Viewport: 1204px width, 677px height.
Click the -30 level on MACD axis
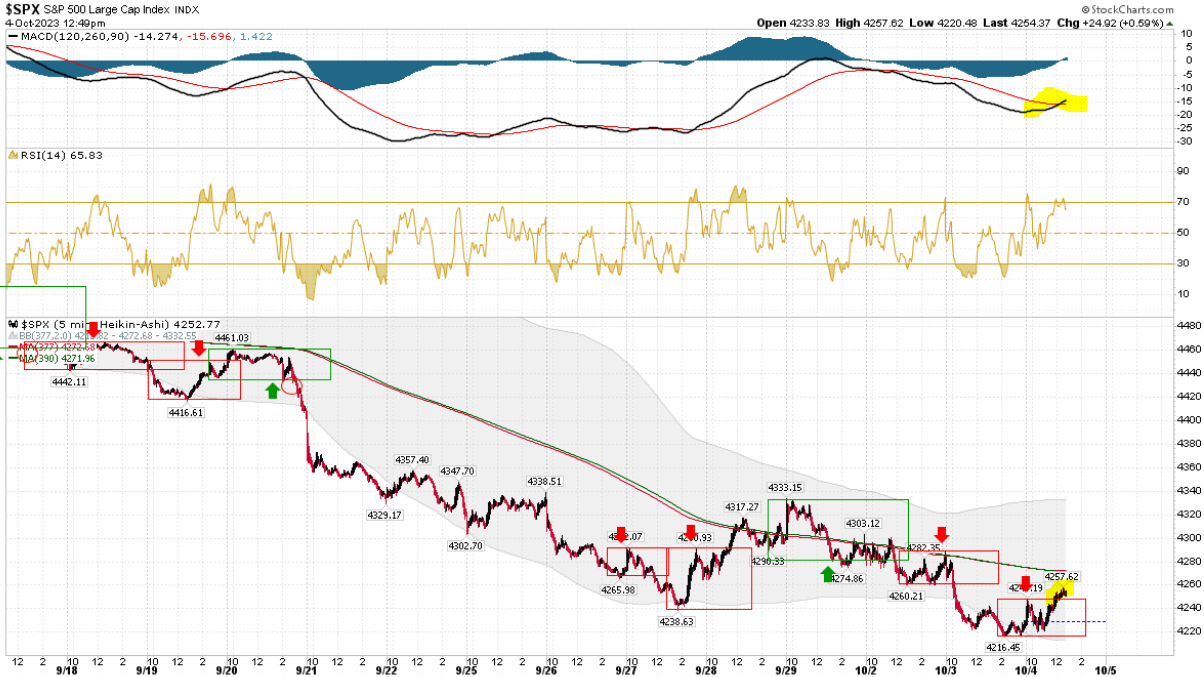(x=1187, y=140)
